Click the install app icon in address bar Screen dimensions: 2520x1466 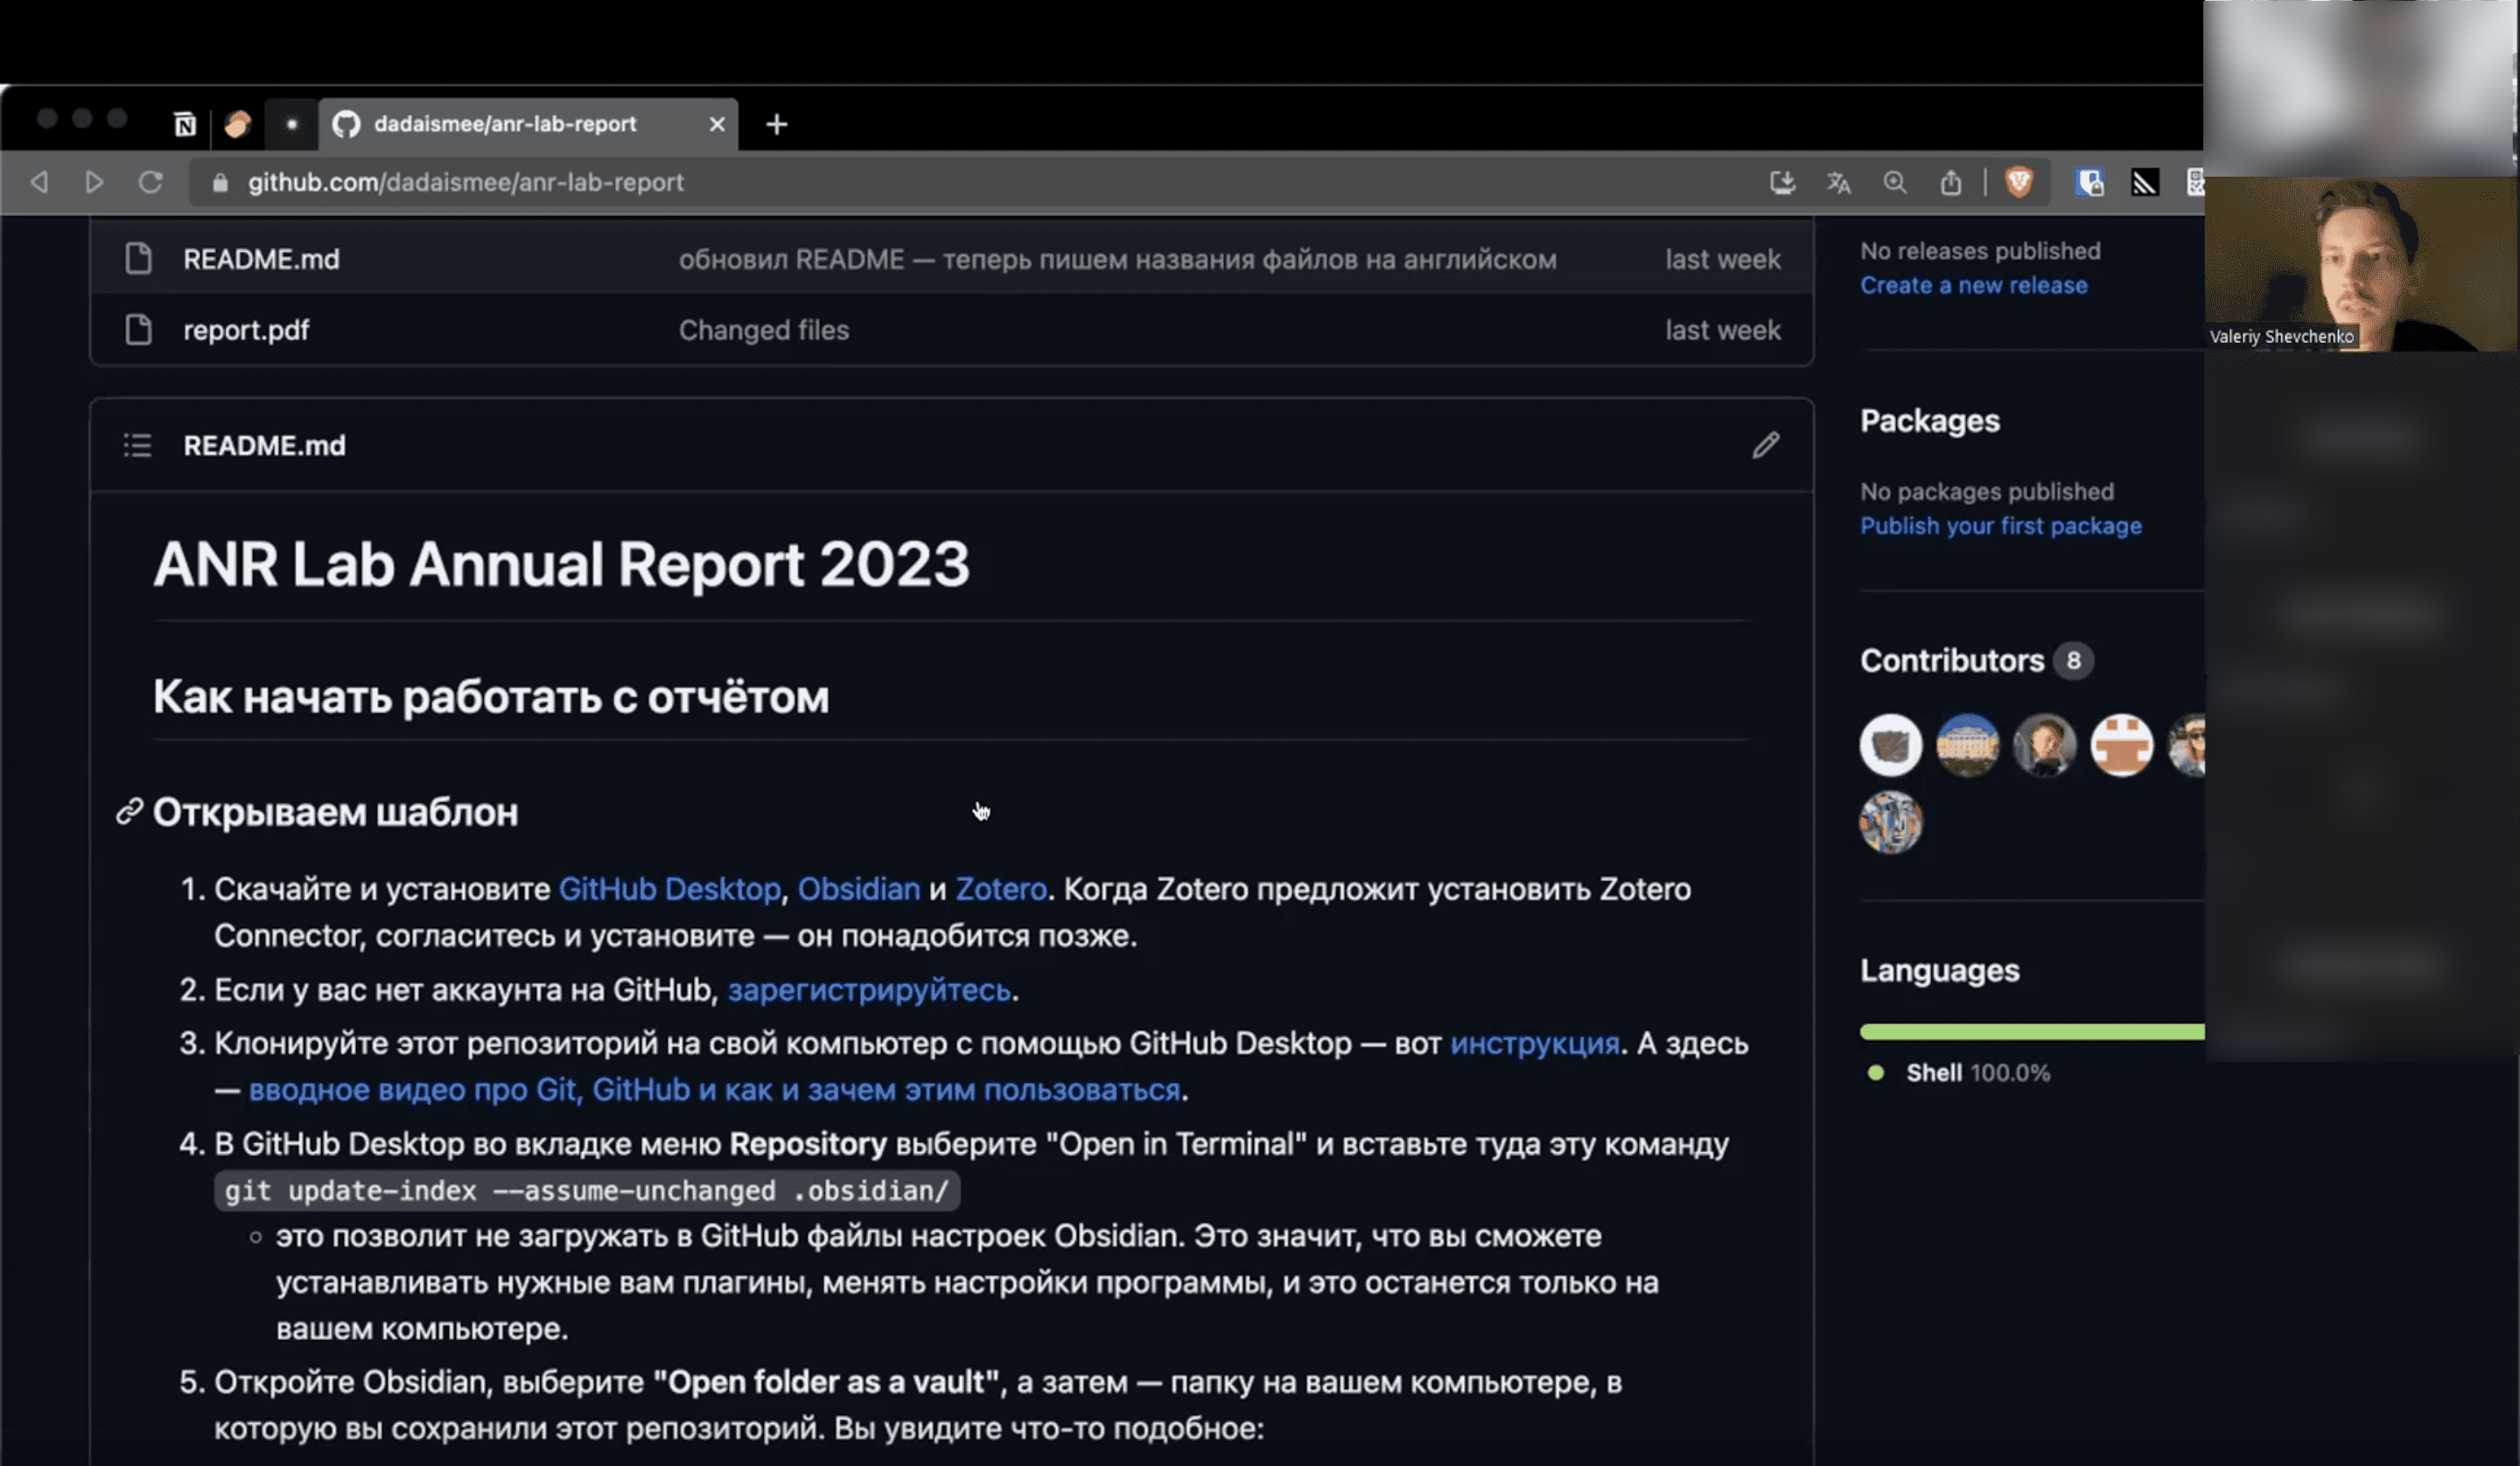[x=1782, y=182]
